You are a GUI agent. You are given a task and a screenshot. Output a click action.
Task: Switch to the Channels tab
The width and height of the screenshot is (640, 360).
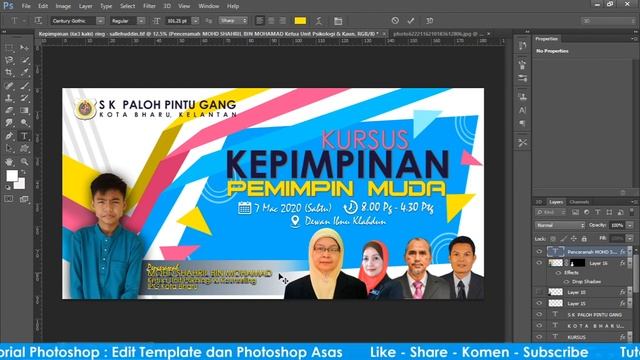(x=579, y=202)
